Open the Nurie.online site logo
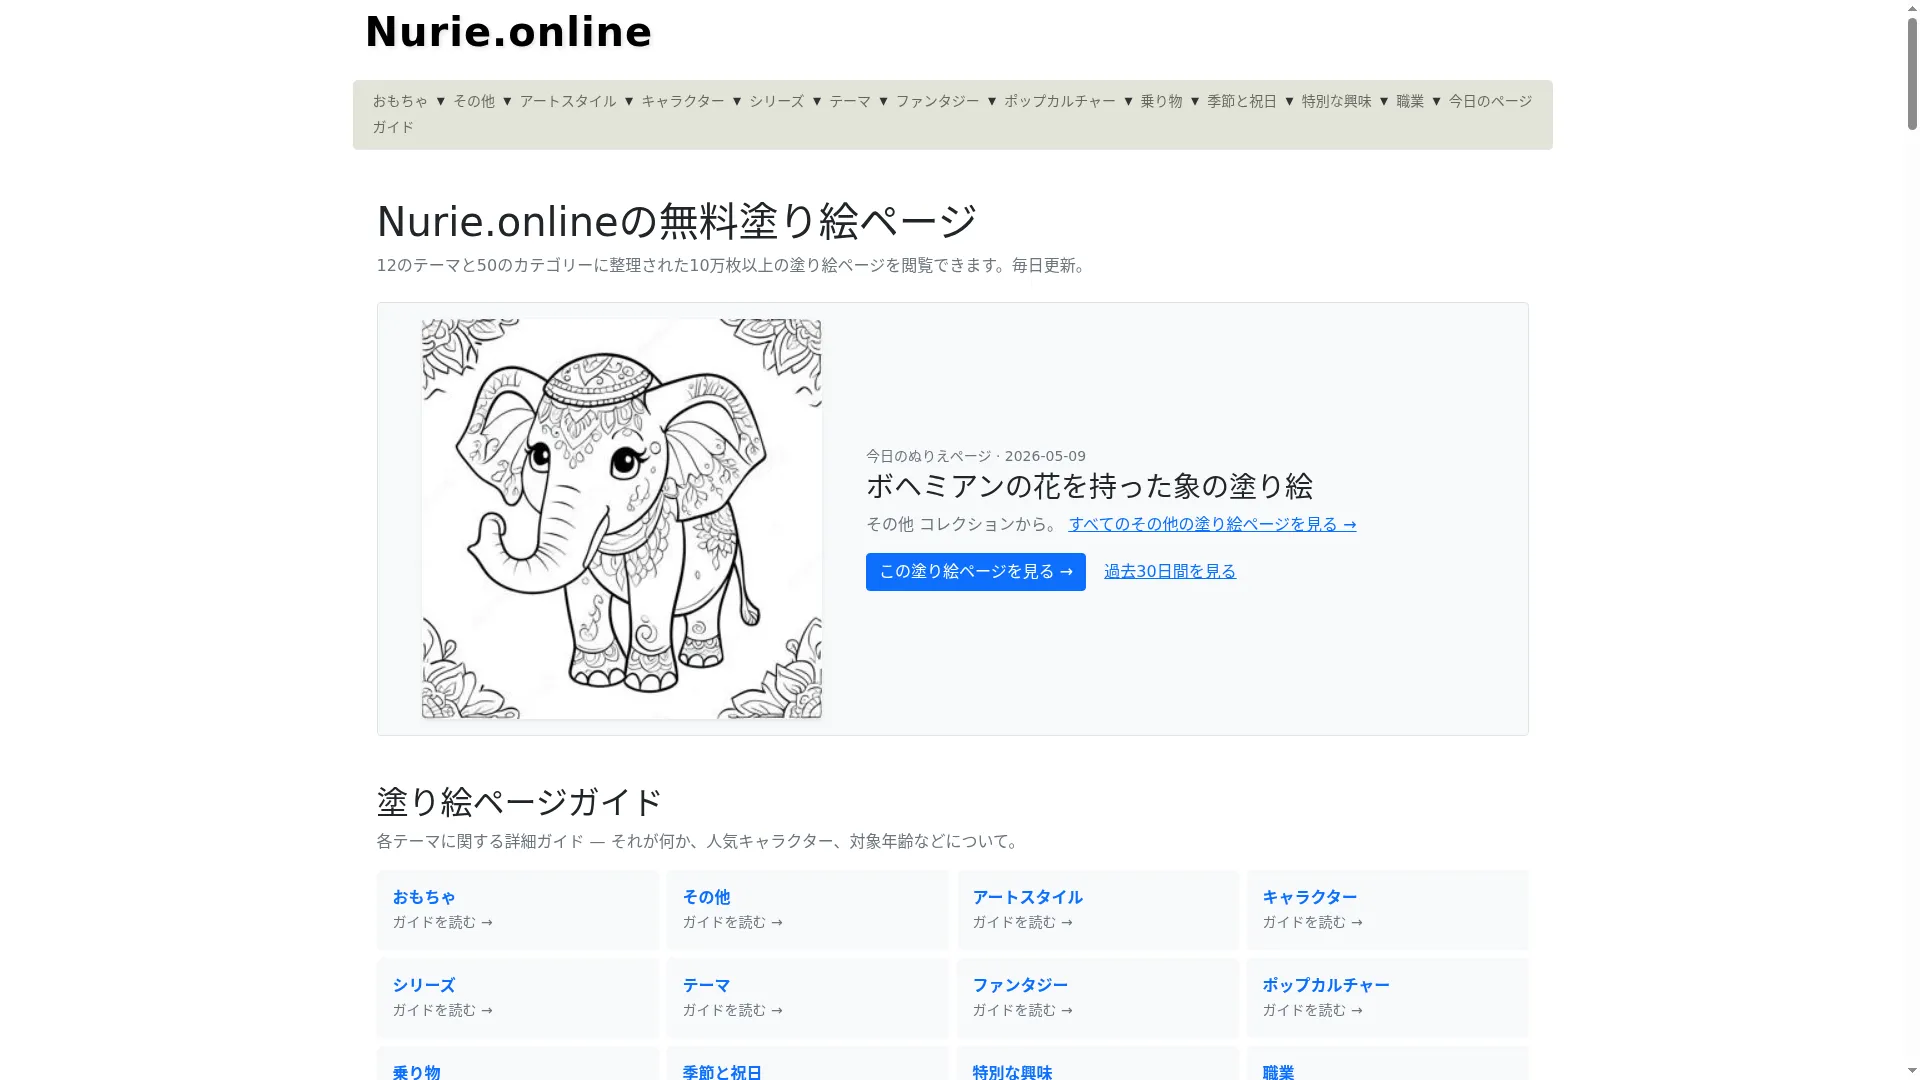 click(508, 32)
